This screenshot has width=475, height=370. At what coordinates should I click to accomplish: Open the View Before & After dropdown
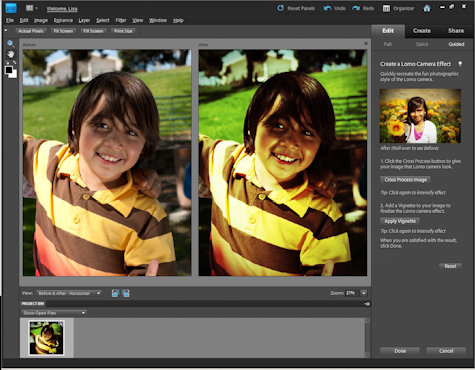[69, 293]
